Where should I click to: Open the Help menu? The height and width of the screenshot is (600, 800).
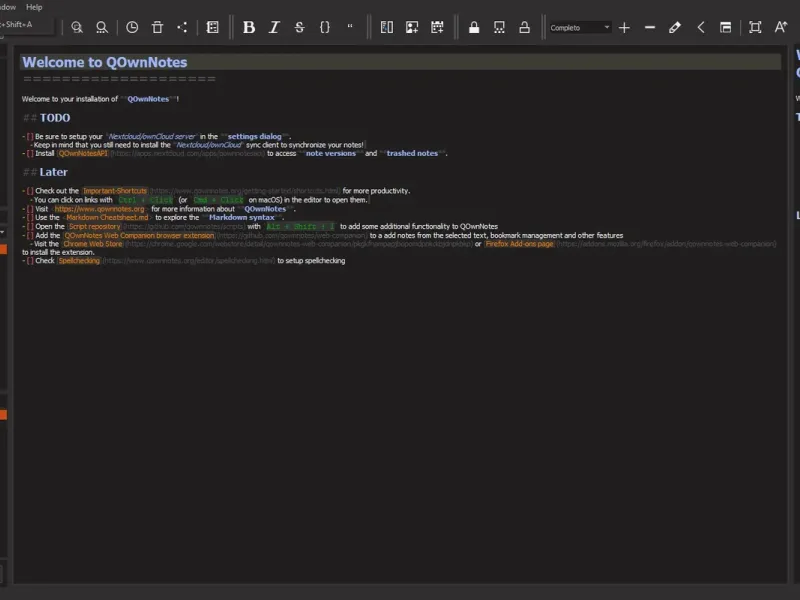(x=34, y=7)
